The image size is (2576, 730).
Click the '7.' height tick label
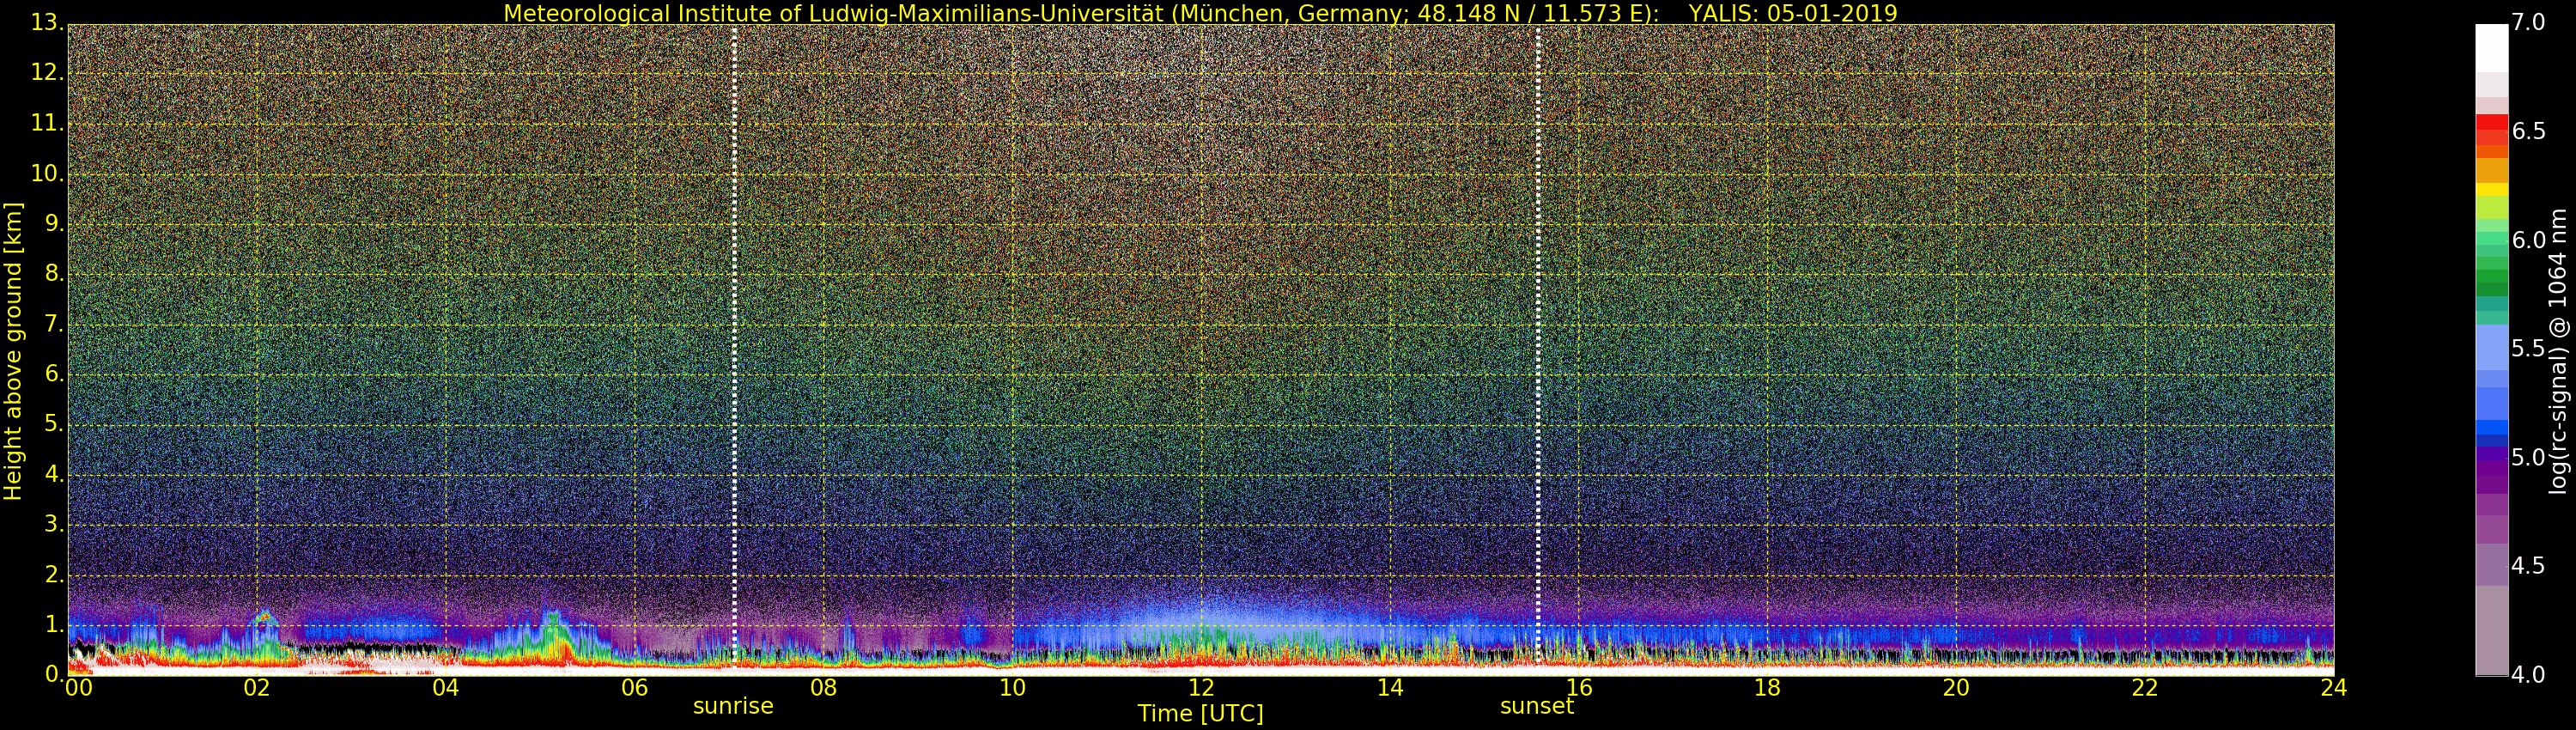[x=54, y=324]
